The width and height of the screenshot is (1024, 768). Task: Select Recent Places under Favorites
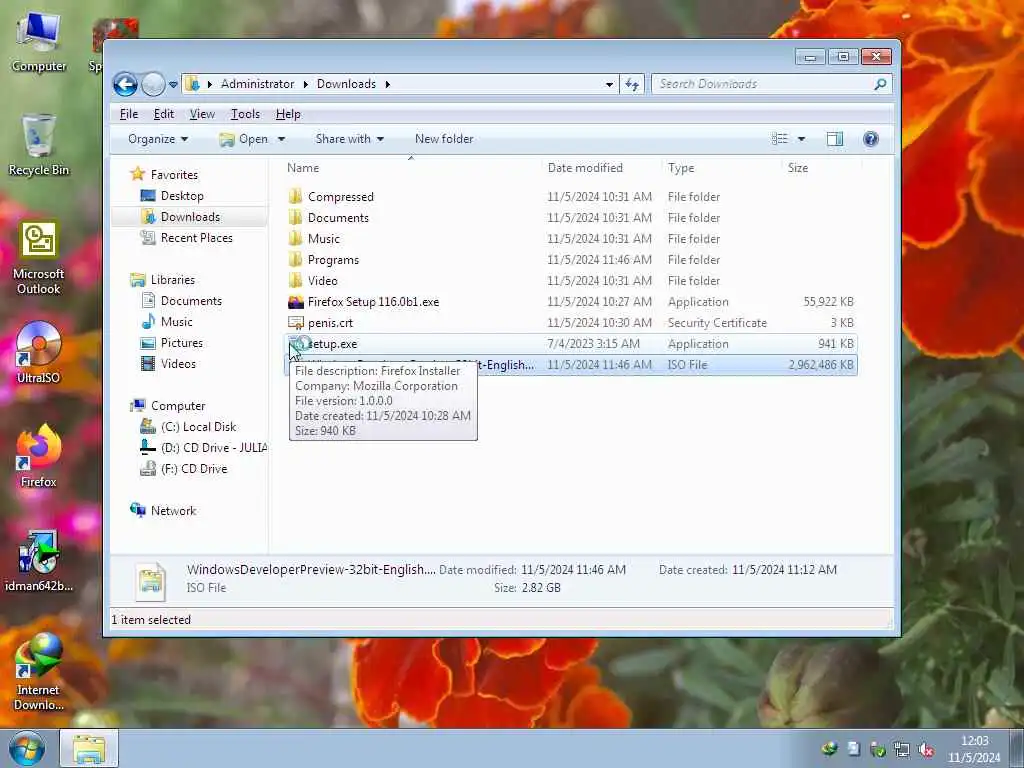[197, 238]
